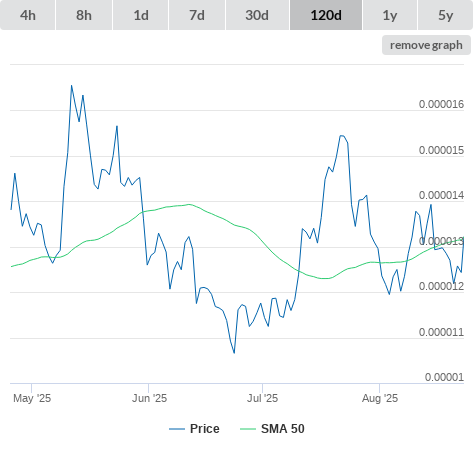Select the 7d range tab

(x=197, y=15)
